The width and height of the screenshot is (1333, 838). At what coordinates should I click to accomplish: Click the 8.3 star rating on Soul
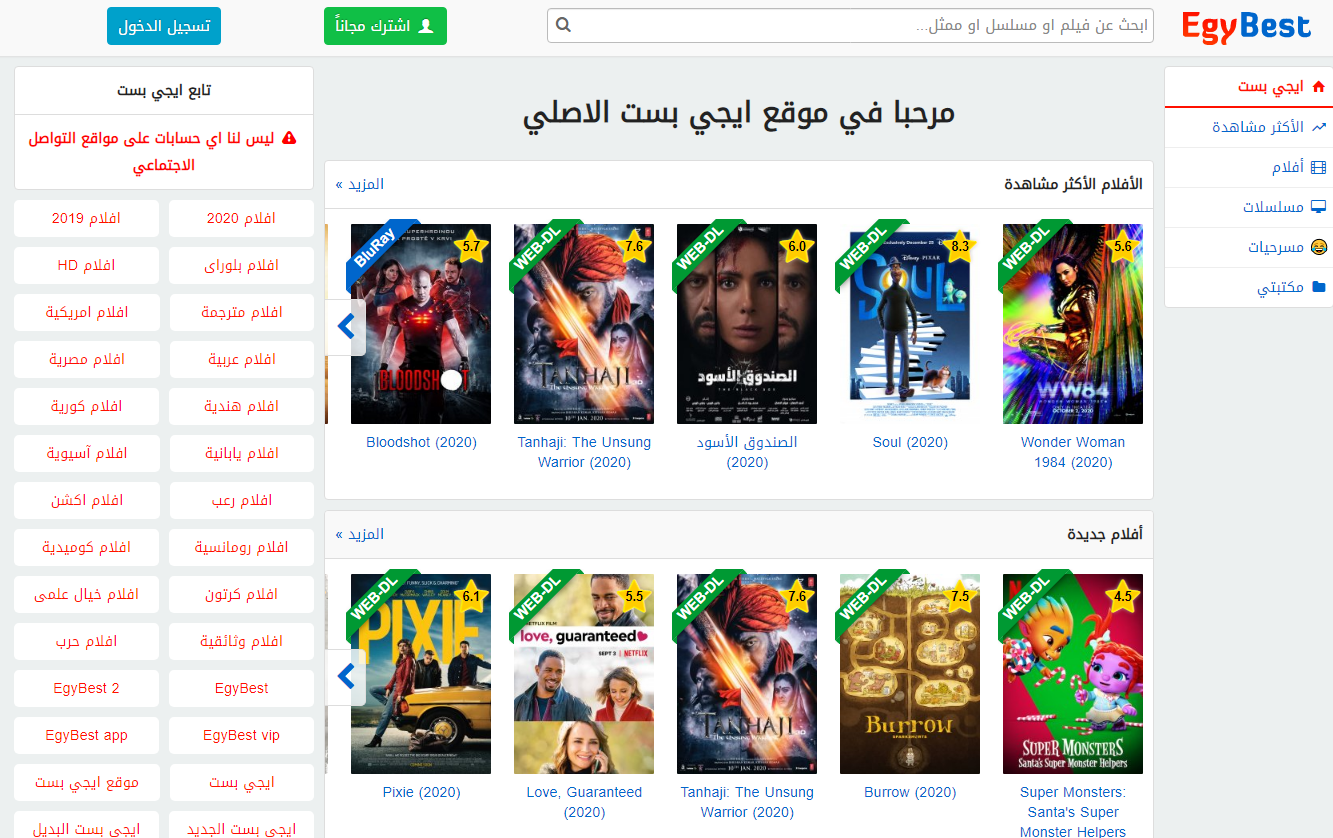coord(960,245)
